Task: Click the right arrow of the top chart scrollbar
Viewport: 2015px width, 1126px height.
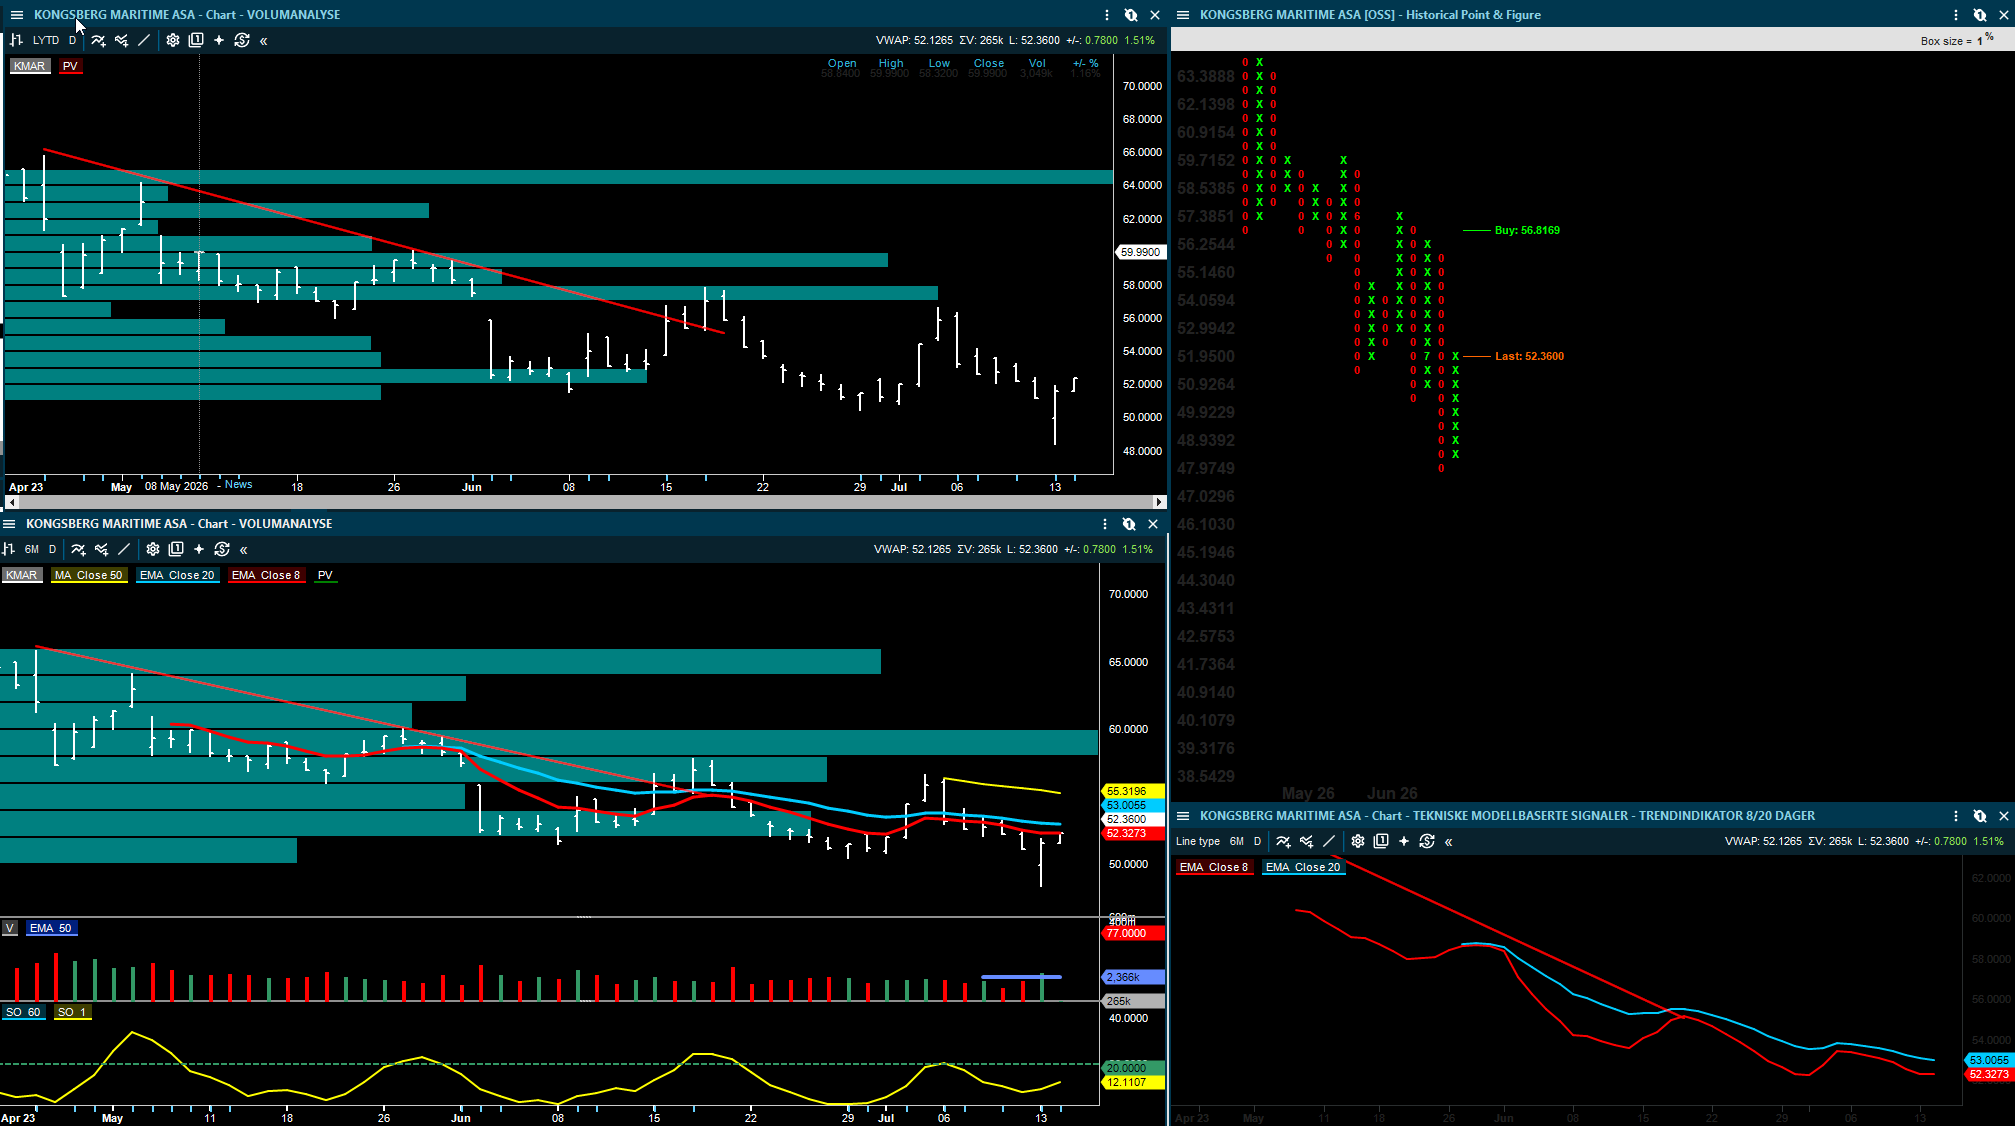Action: coord(1159,502)
